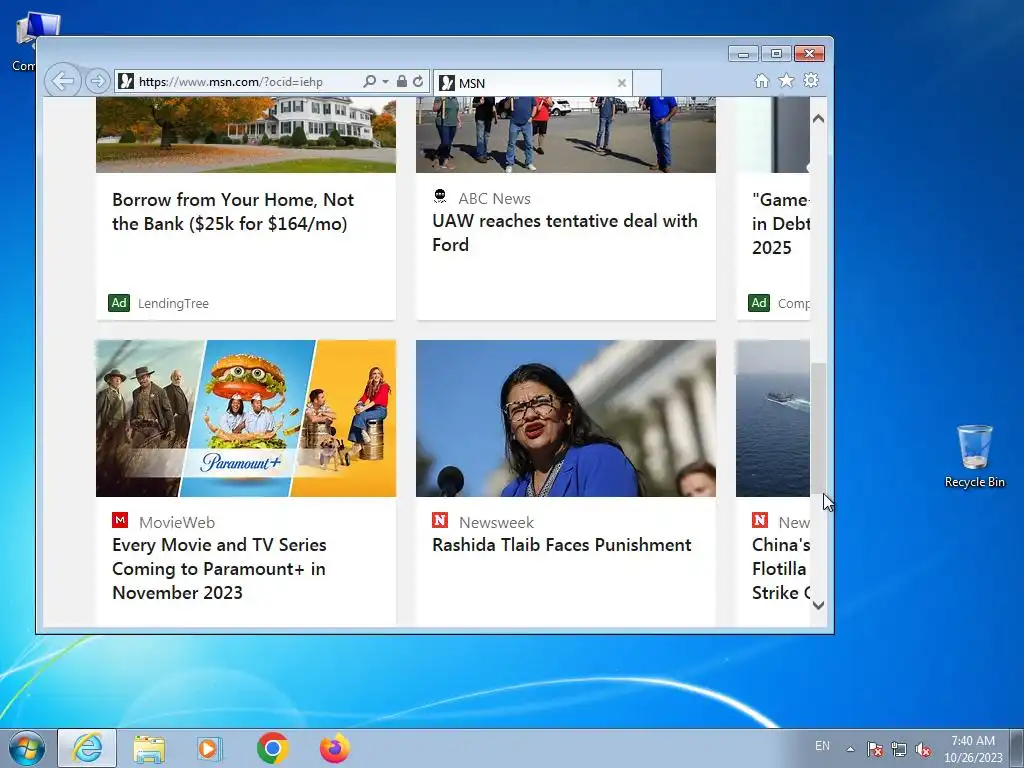Open UAW reaches tentative deal with Ford
This screenshot has width=1024, height=768.
[x=565, y=232]
